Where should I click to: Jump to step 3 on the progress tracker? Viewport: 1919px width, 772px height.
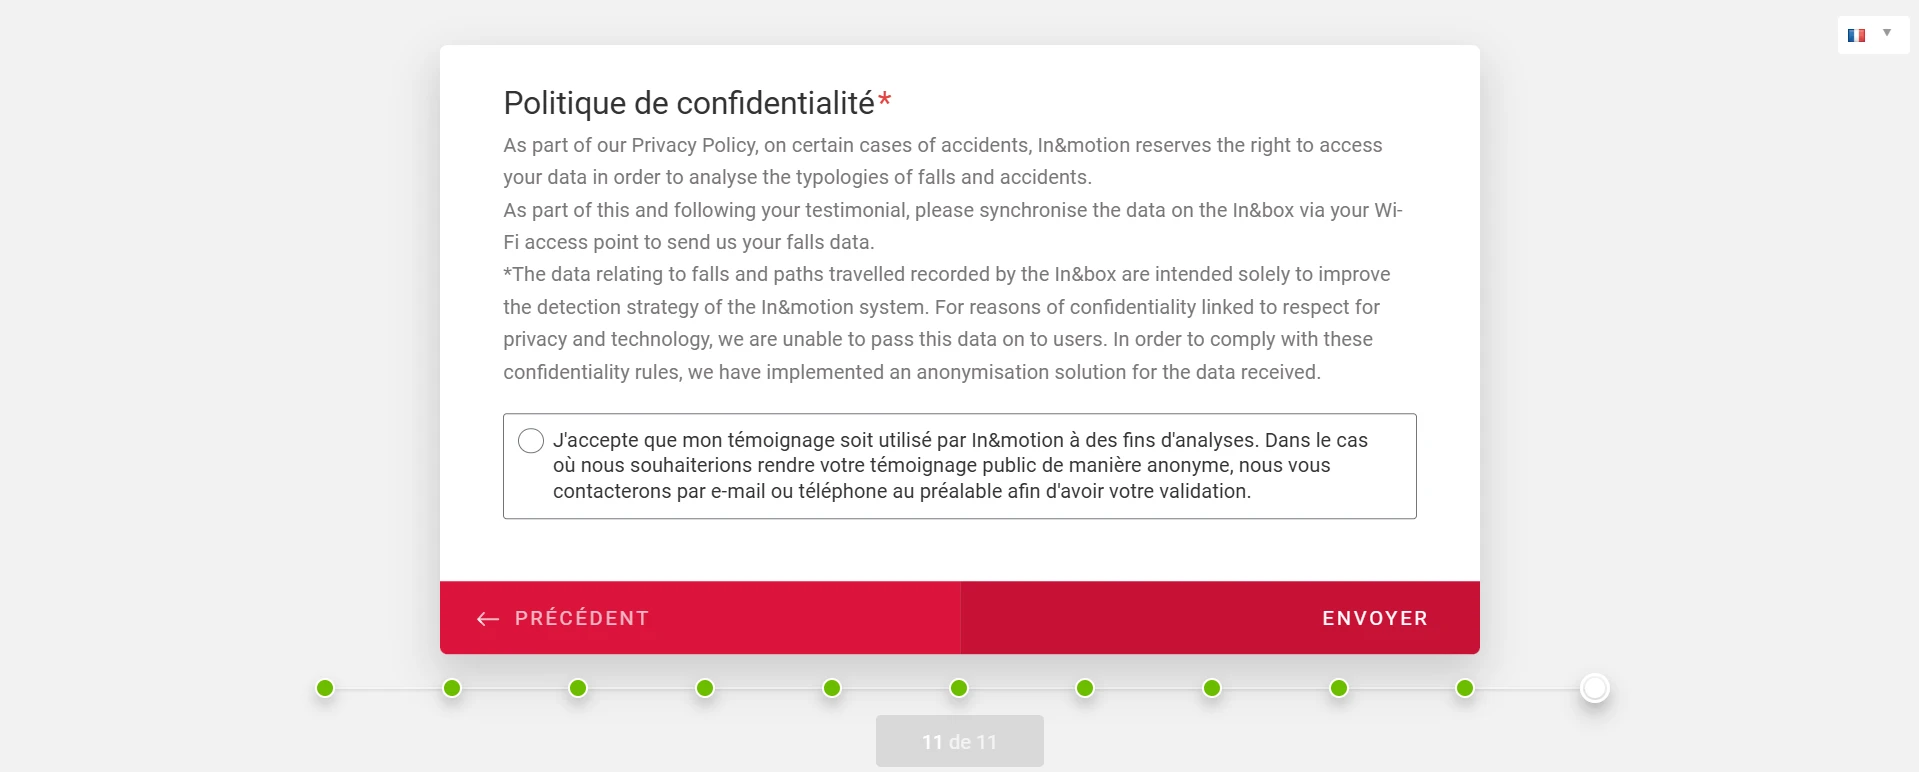(578, 688)
